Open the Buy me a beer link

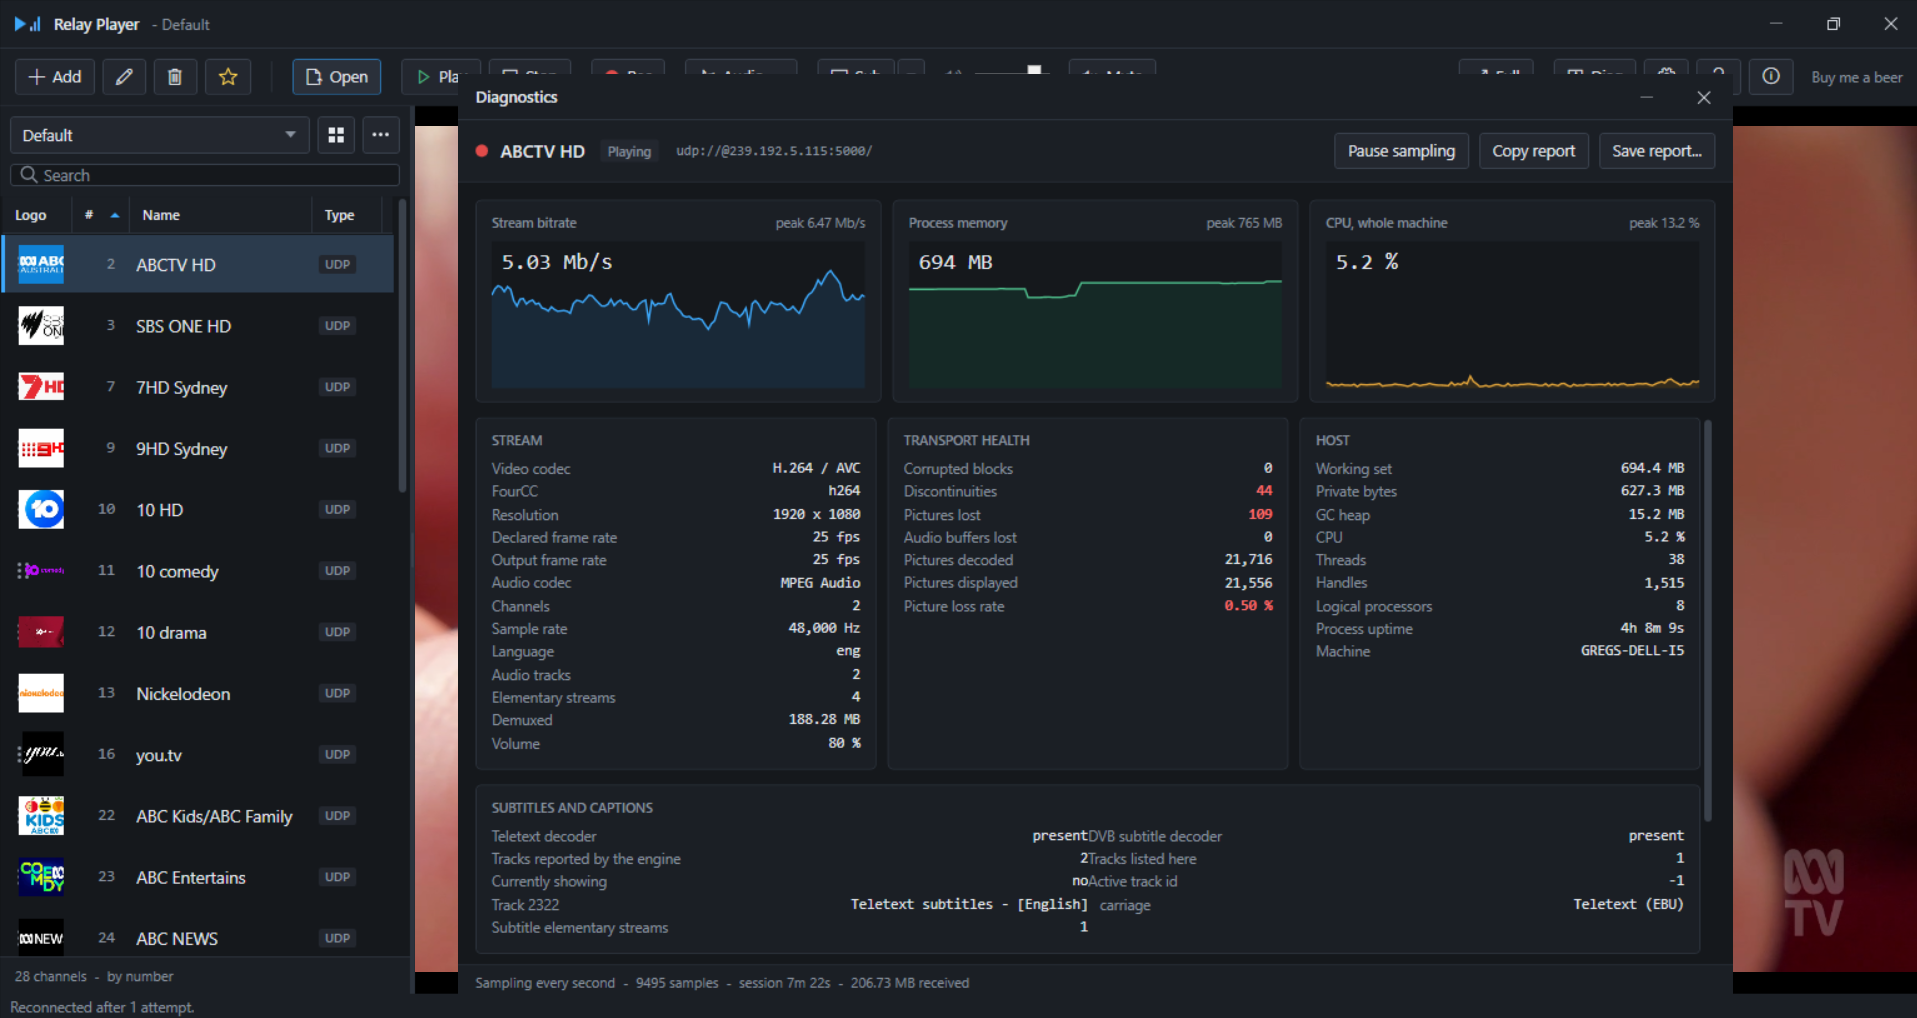[1857, 77]
